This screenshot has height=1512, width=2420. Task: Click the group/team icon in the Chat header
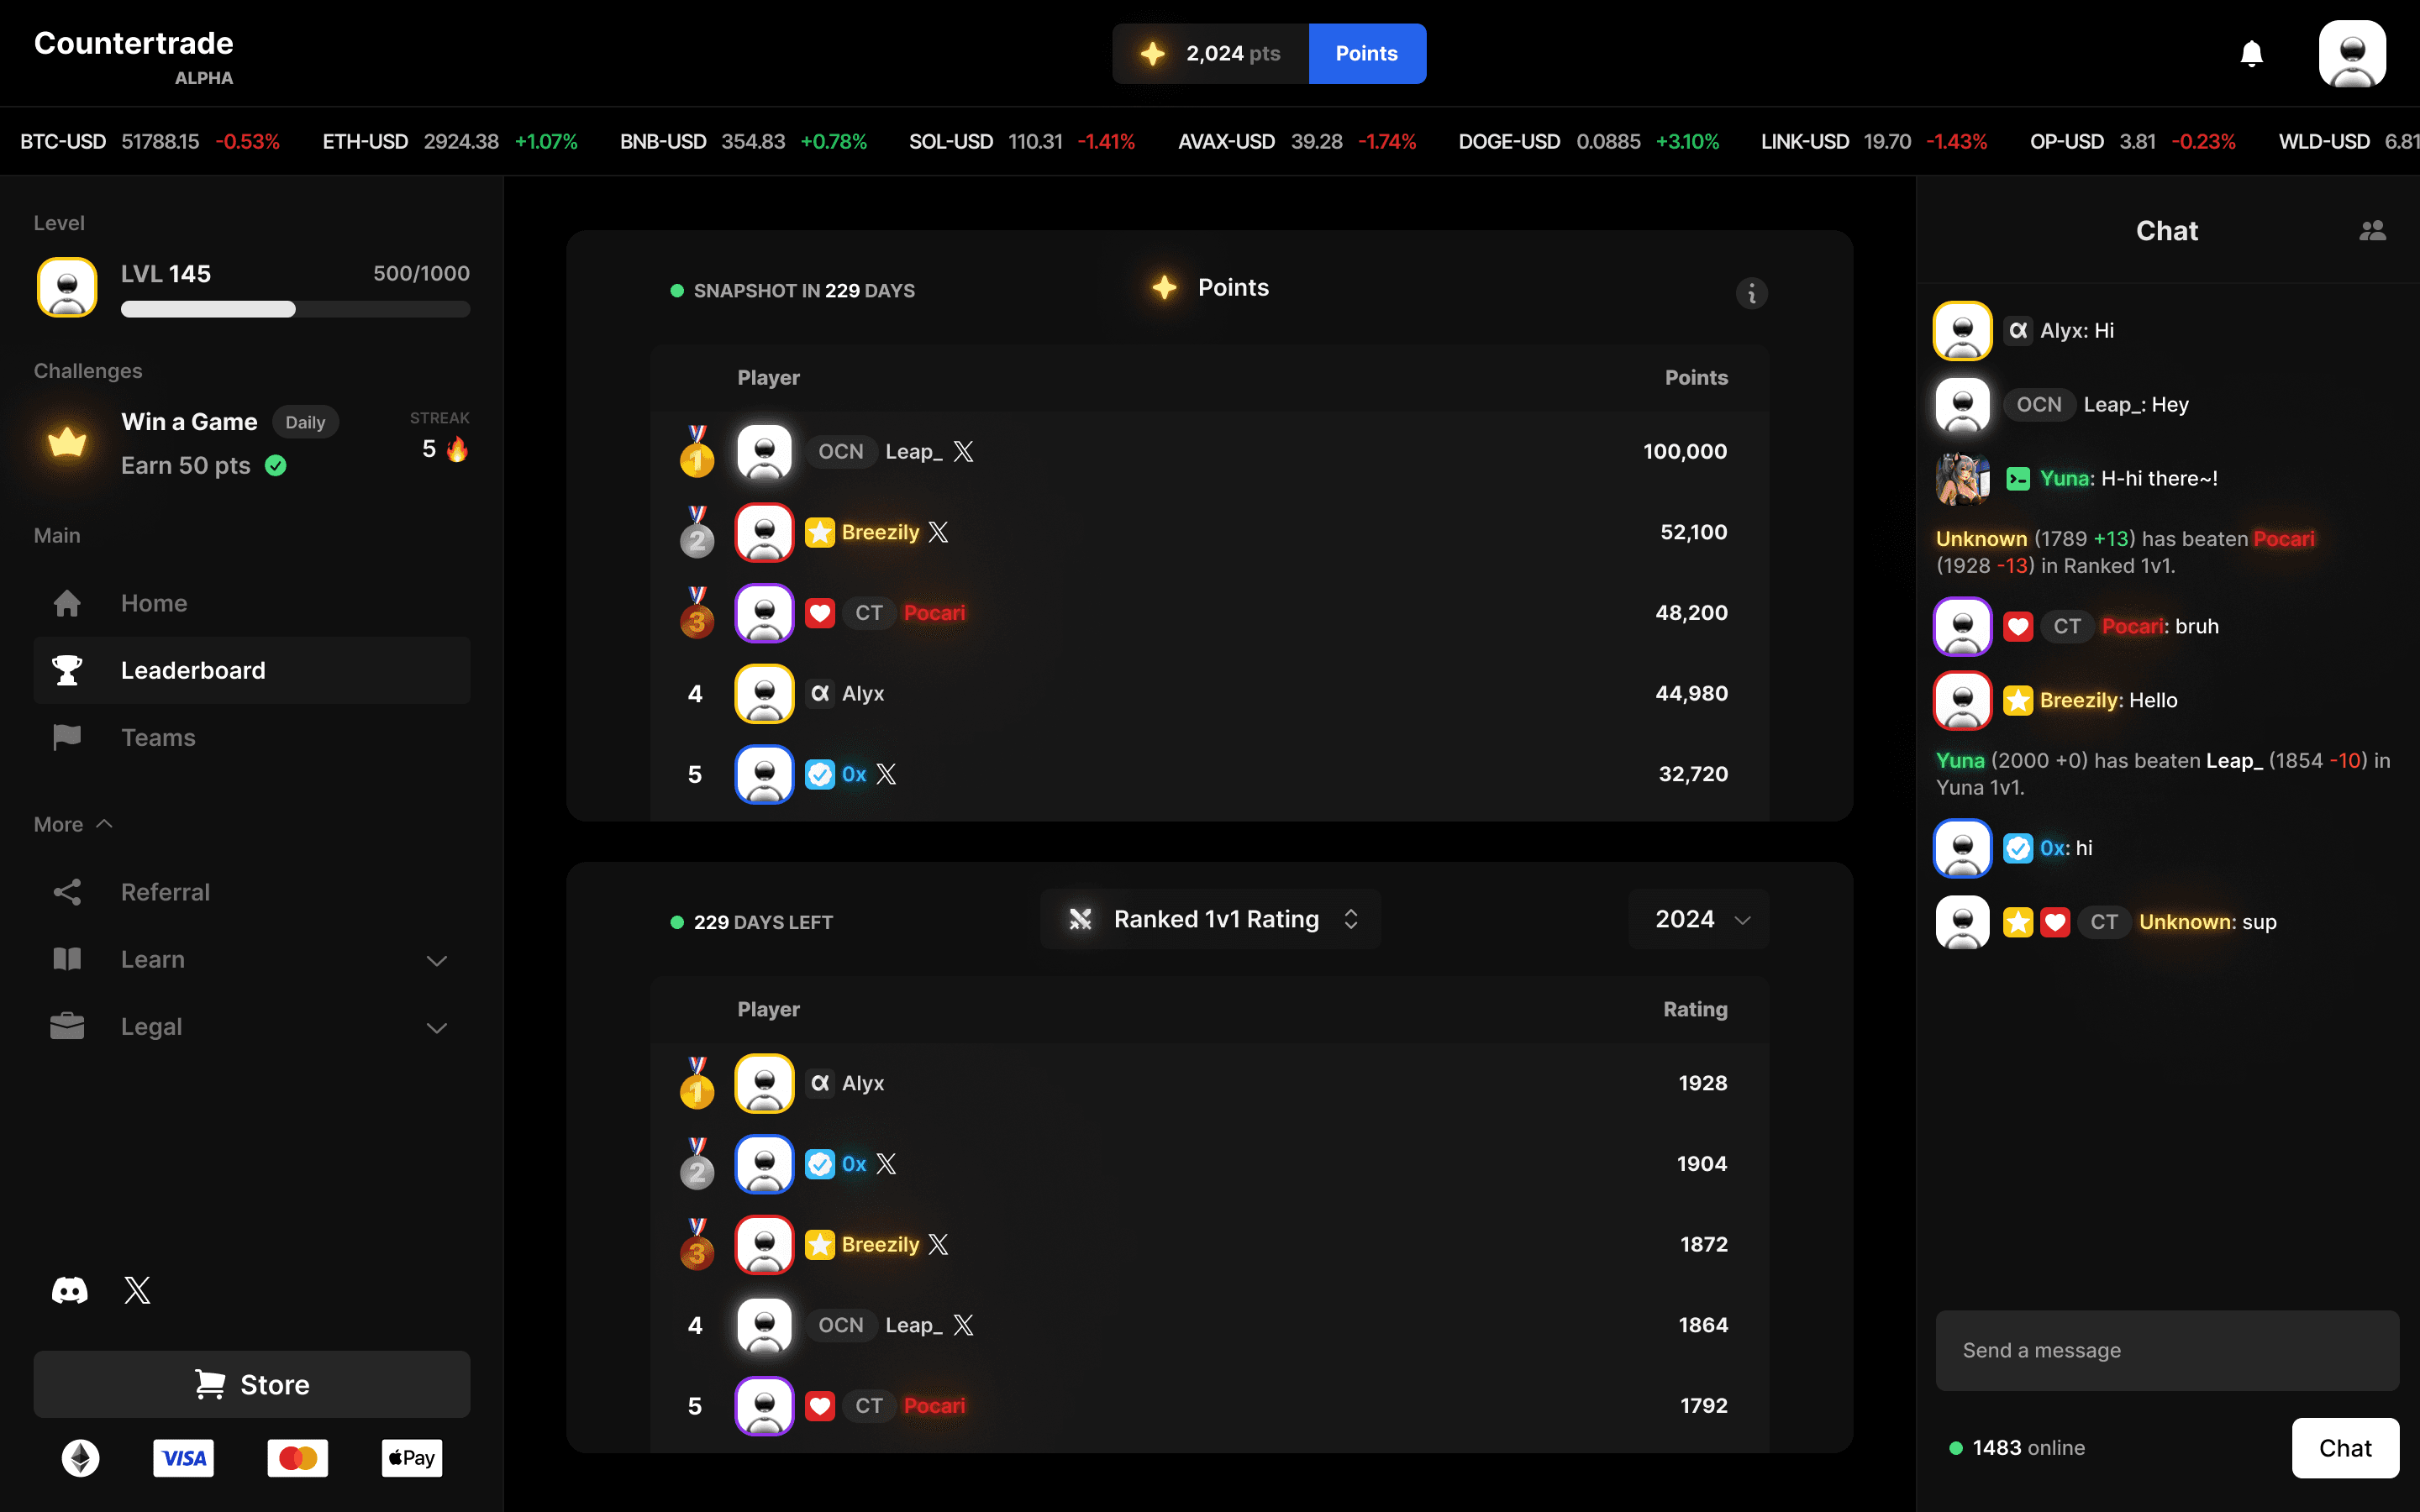click(x=2373, y=230)
